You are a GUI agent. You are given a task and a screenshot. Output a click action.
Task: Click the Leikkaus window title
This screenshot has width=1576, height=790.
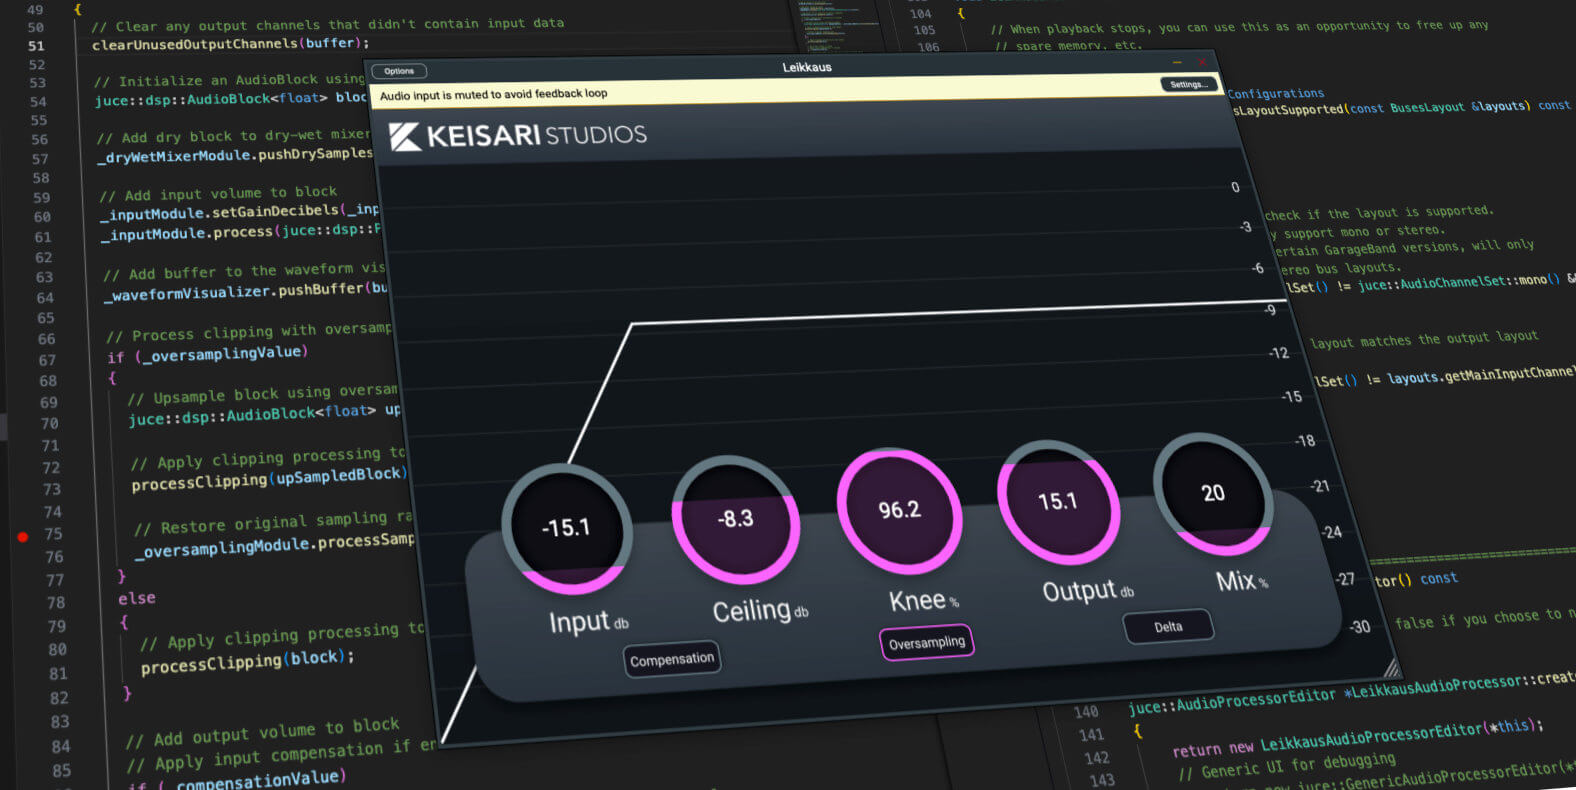pyautogui.click(x=806, y=67)
